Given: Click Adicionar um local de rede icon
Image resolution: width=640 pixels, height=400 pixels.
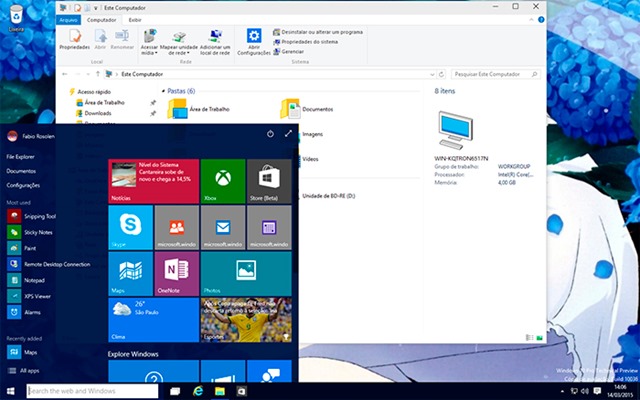Looking at the screenshot, I should click(x=215, y=42).
